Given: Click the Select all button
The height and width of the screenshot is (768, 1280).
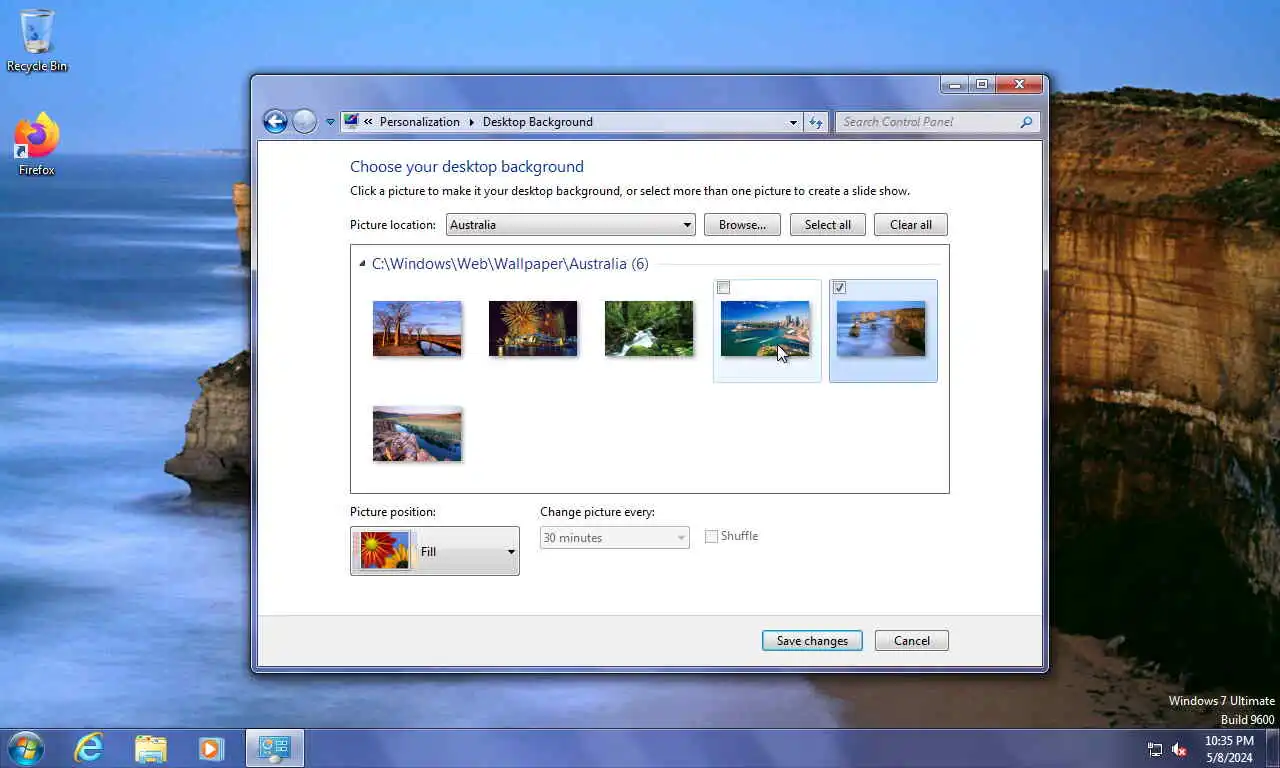Looking at the screenshot, I should tap(828, 225).
